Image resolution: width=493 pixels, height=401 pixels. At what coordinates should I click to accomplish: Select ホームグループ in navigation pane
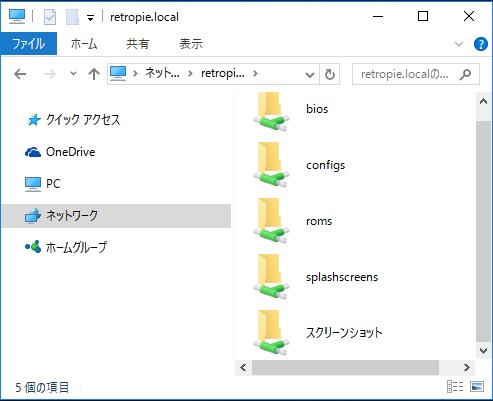(x=116, y=247)
